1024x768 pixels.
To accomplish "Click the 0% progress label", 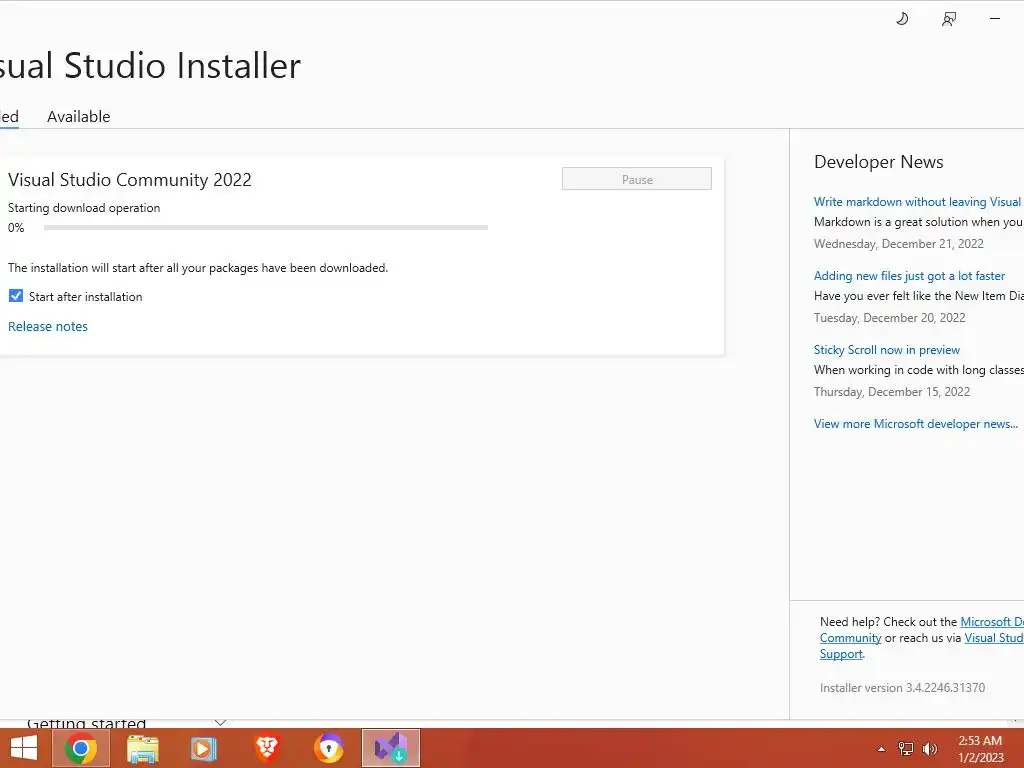I will (16, 228).
